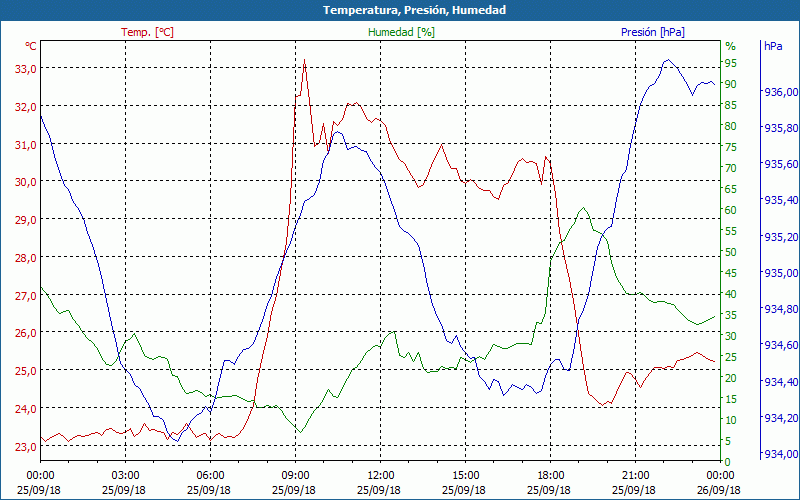Click the 18:00 time axis label
The height and width of the screenshot is (500, 800).
click(549, 477)
